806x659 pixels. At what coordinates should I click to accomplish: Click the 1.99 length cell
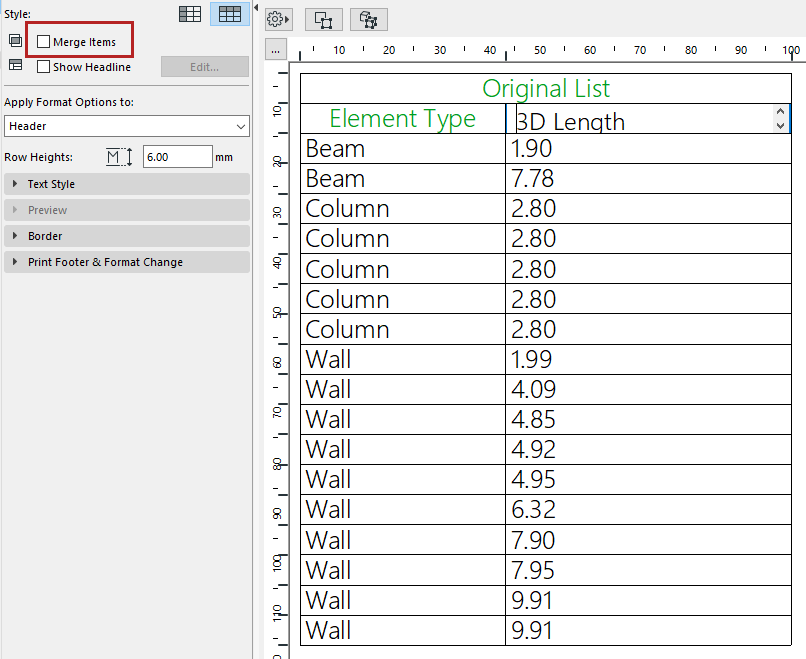click(x=648, y=359)
